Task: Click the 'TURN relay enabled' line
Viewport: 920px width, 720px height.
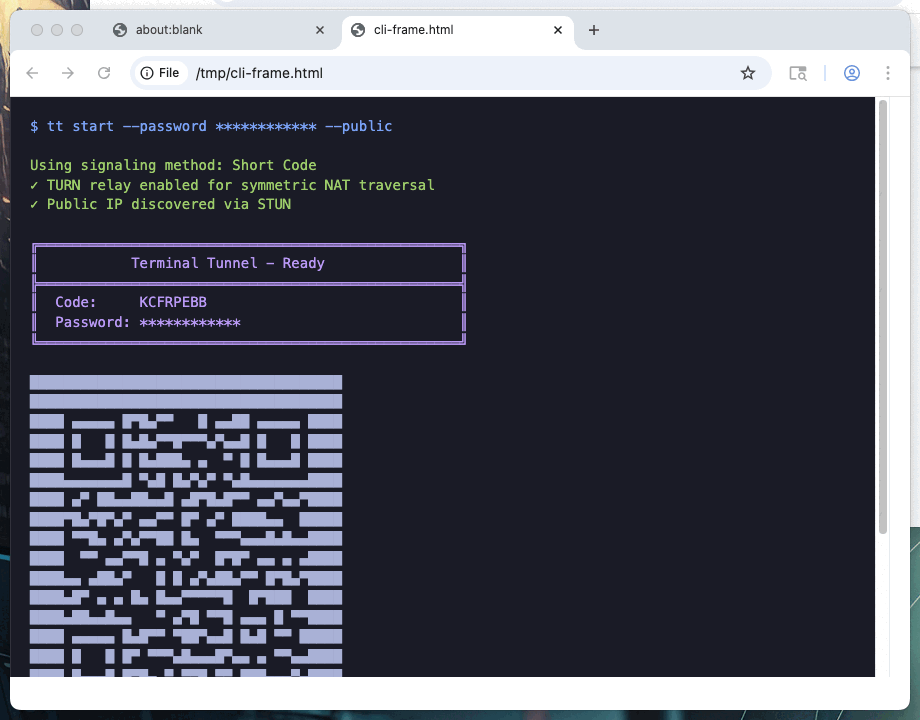Action: (x=232, y=185)
